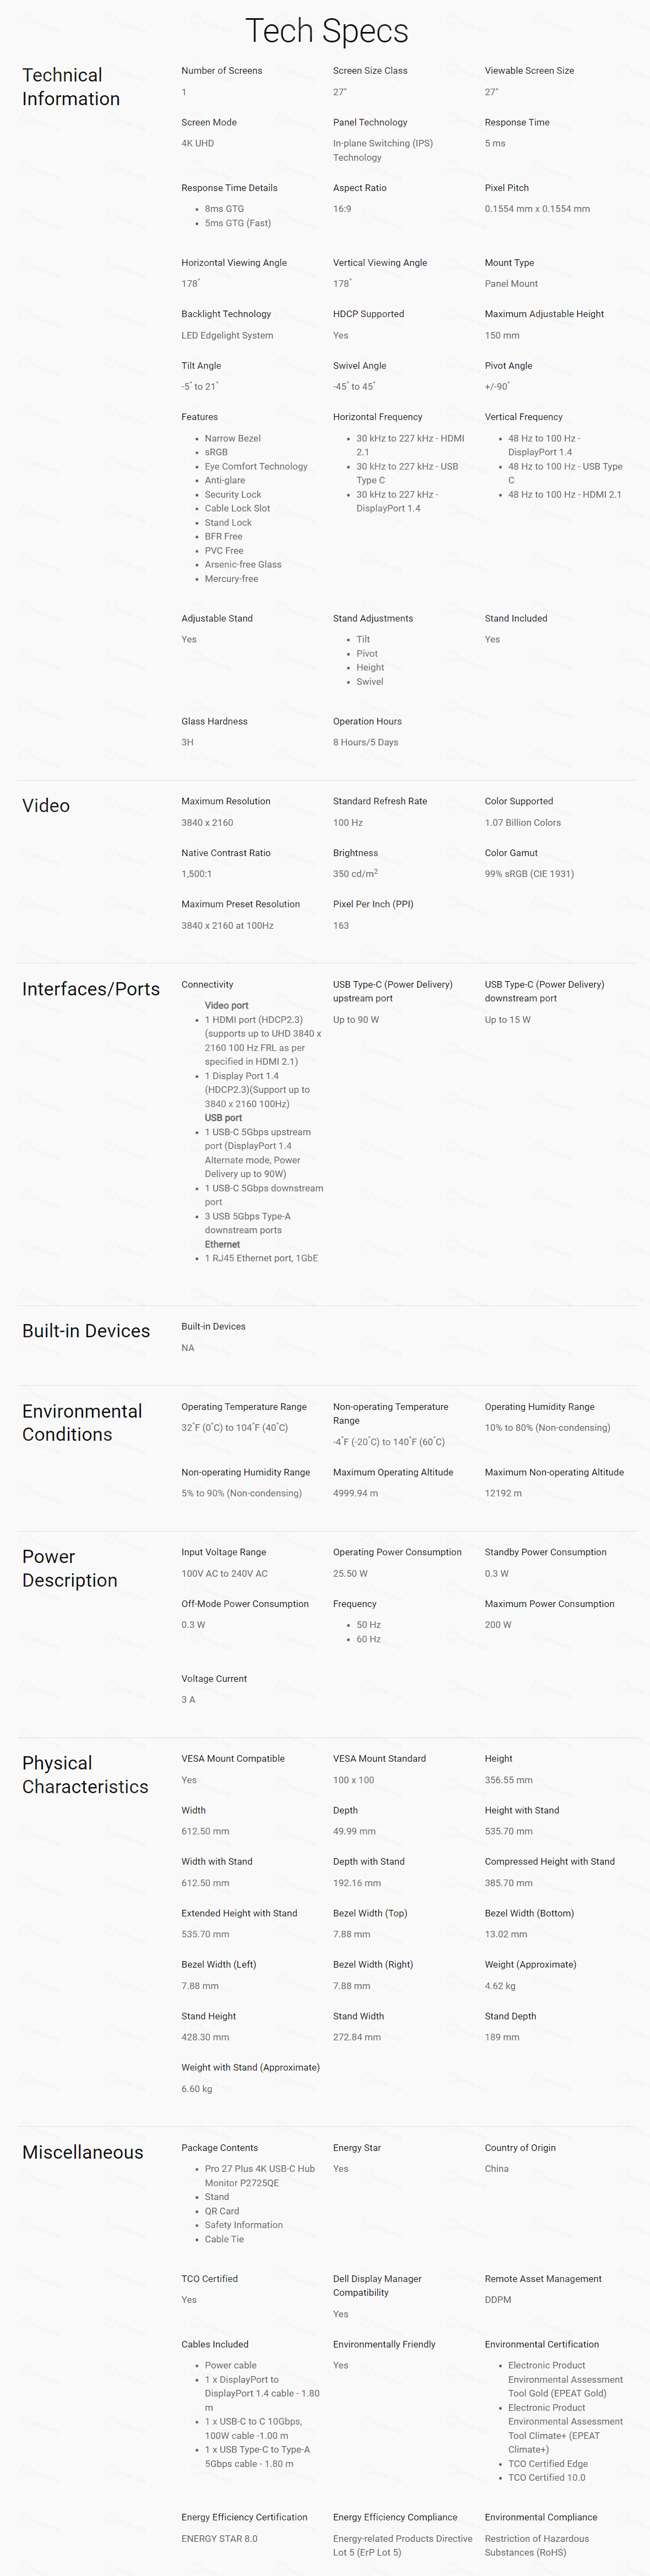Select the Environmental Conditions section heading
Viewport: 650px width, 2576px height.
pos(82,1422)
